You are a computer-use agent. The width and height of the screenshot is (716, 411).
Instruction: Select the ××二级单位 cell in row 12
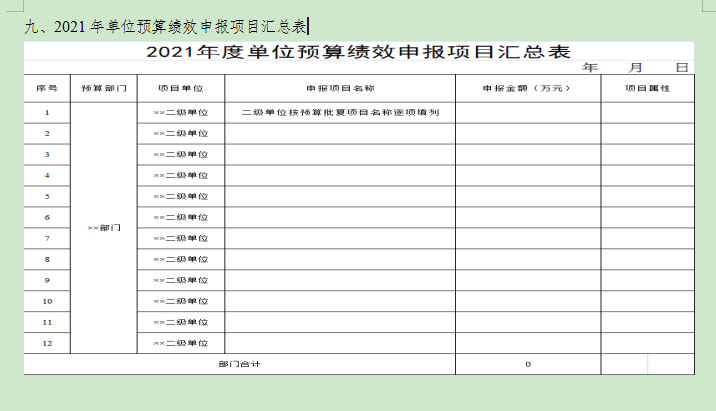(x=181, y=343)
